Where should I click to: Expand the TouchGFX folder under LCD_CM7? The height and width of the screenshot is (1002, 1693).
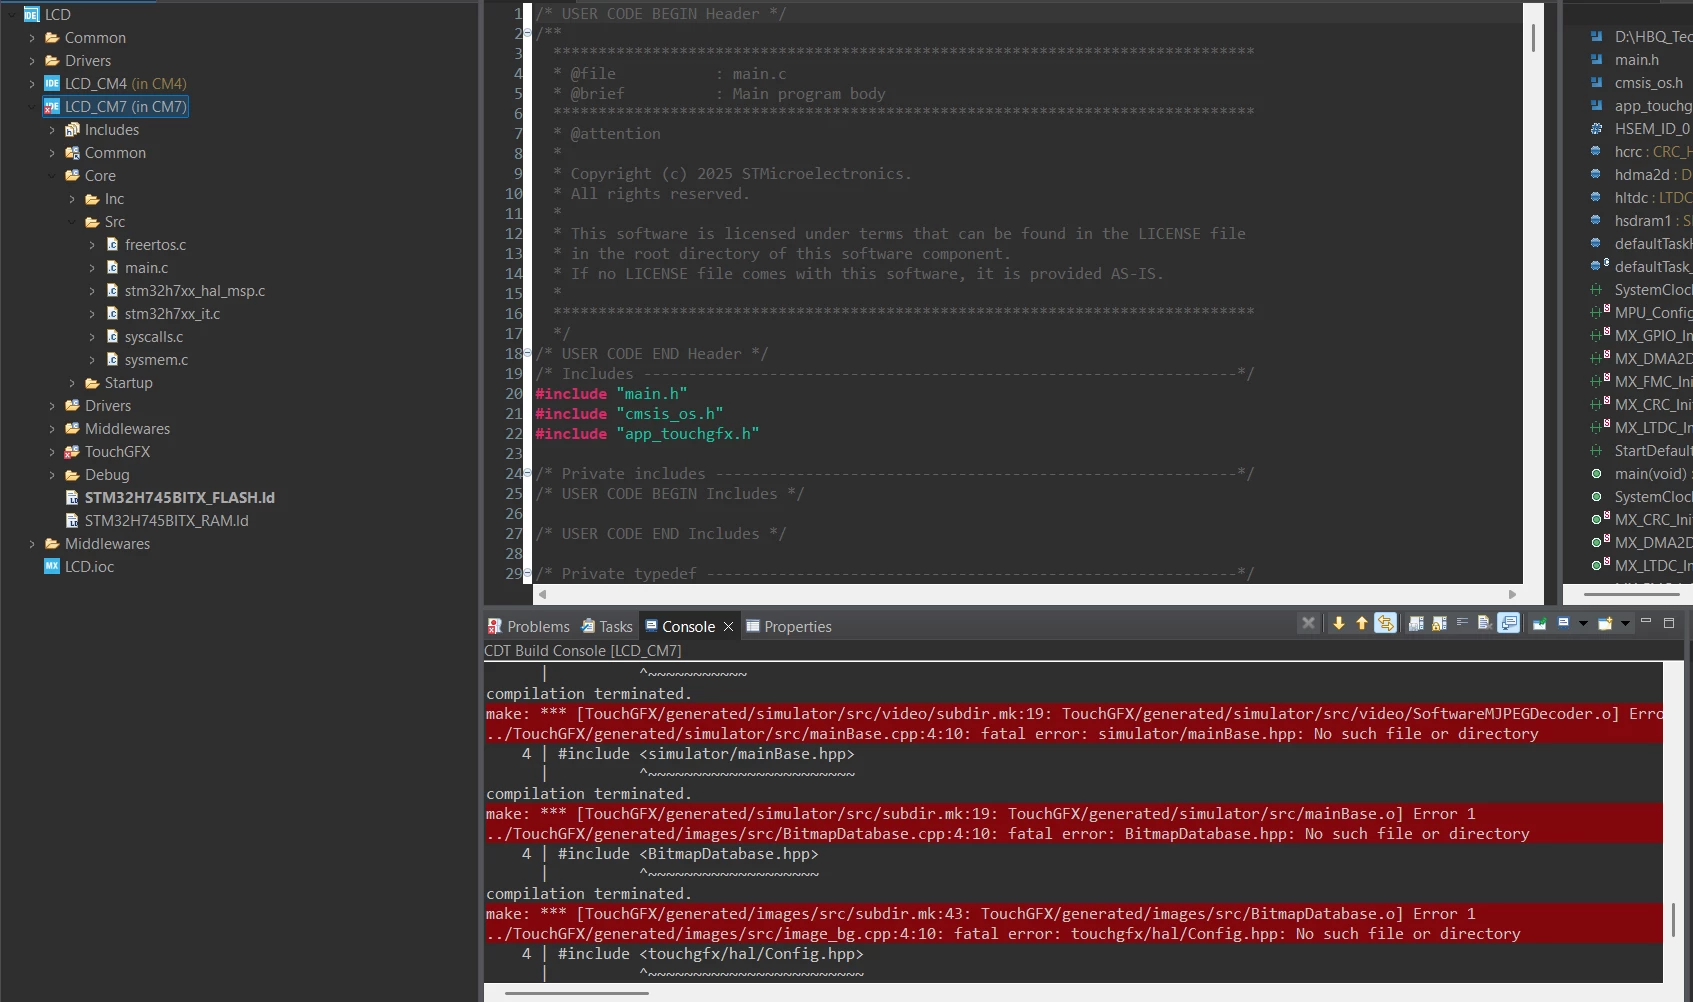coord(52,452)
